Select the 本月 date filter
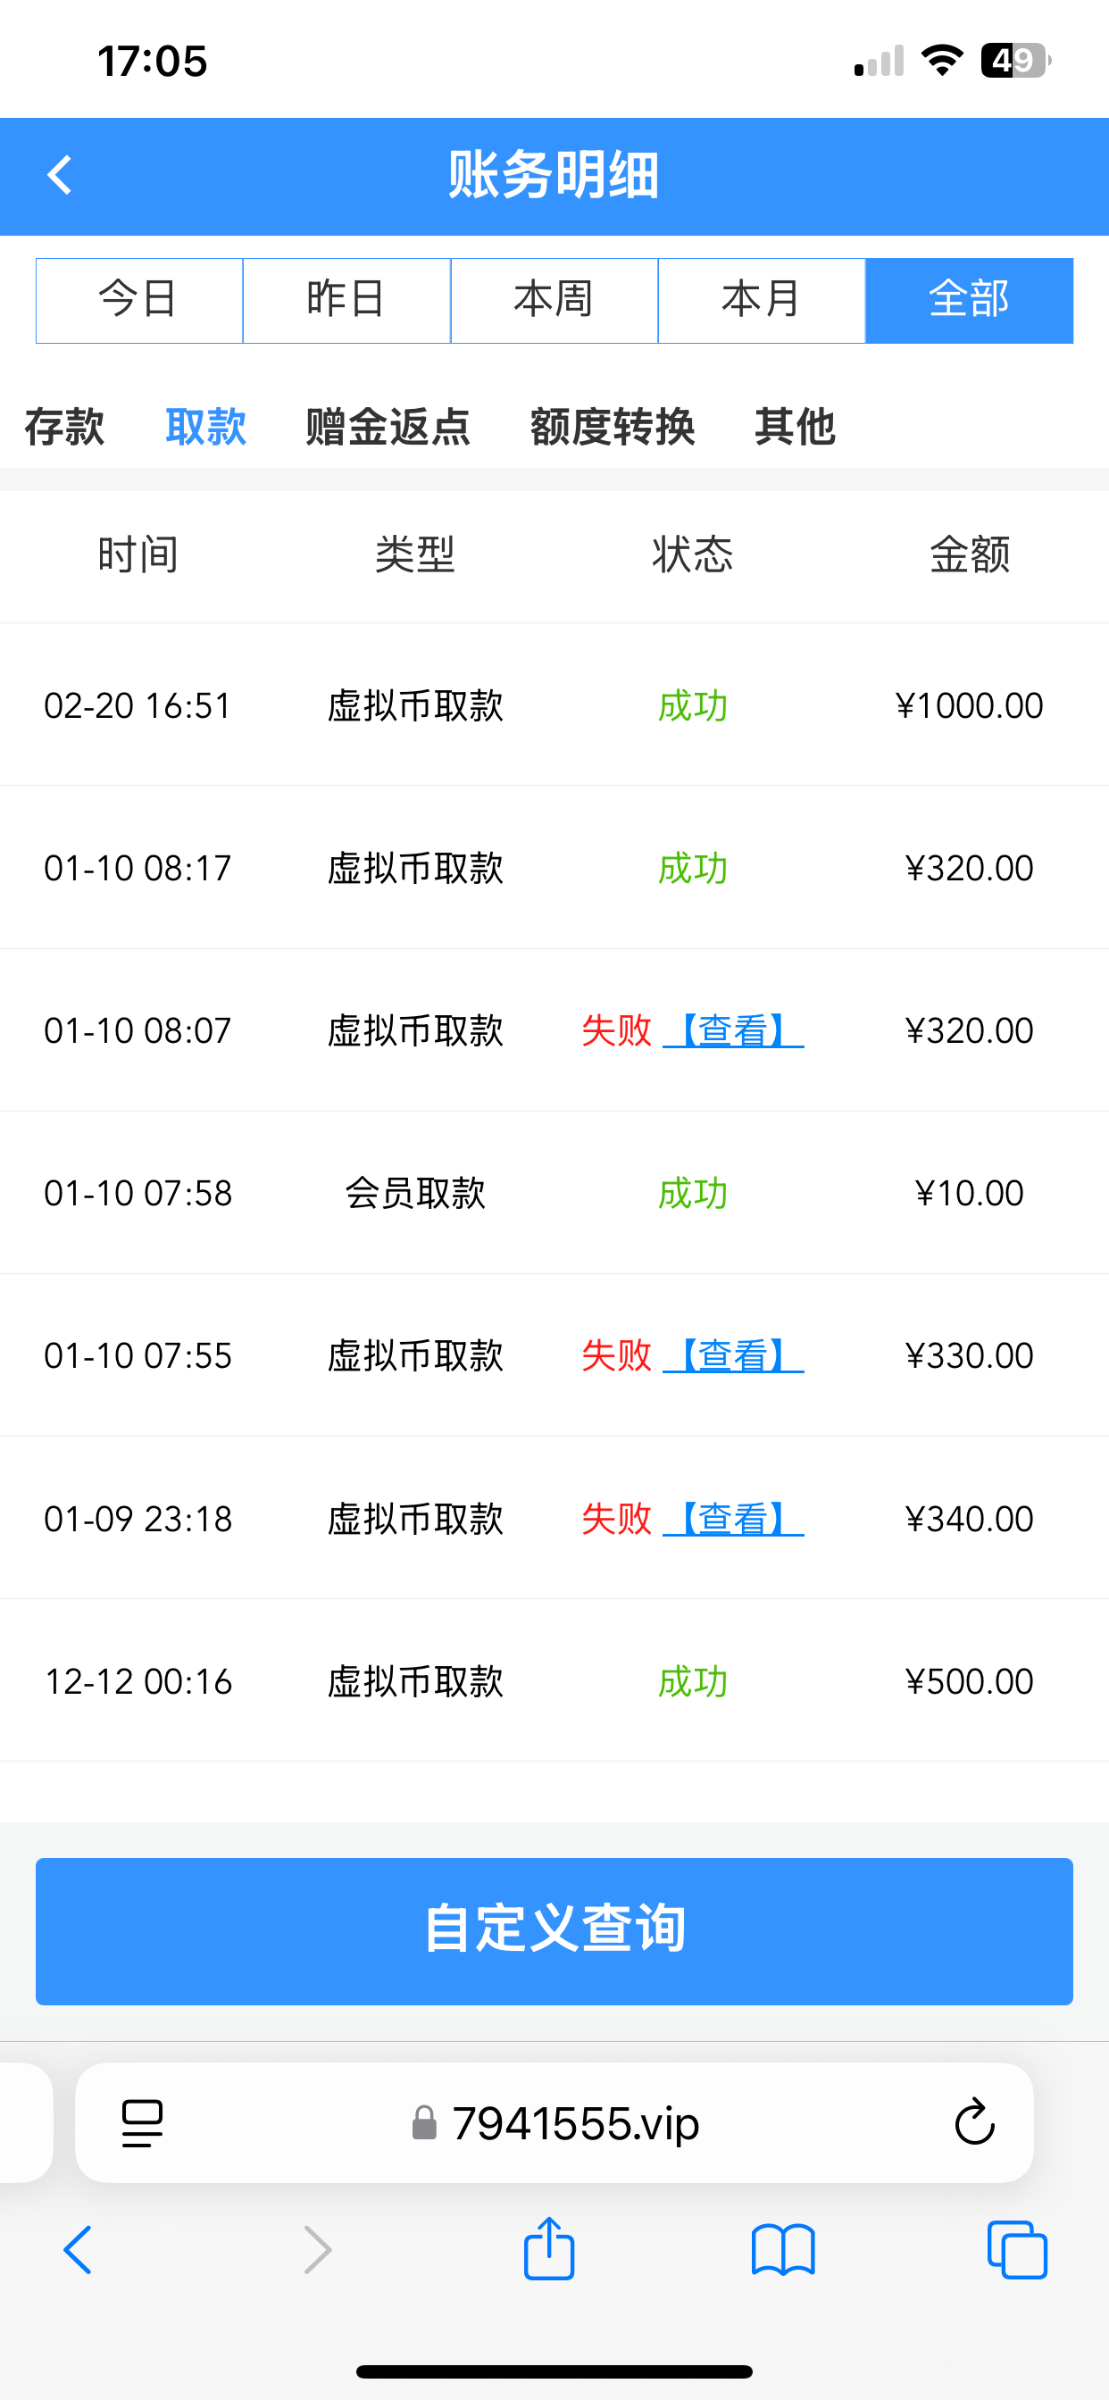The height and width of the screenshot is (2400, 1109). tap(761, 300)
